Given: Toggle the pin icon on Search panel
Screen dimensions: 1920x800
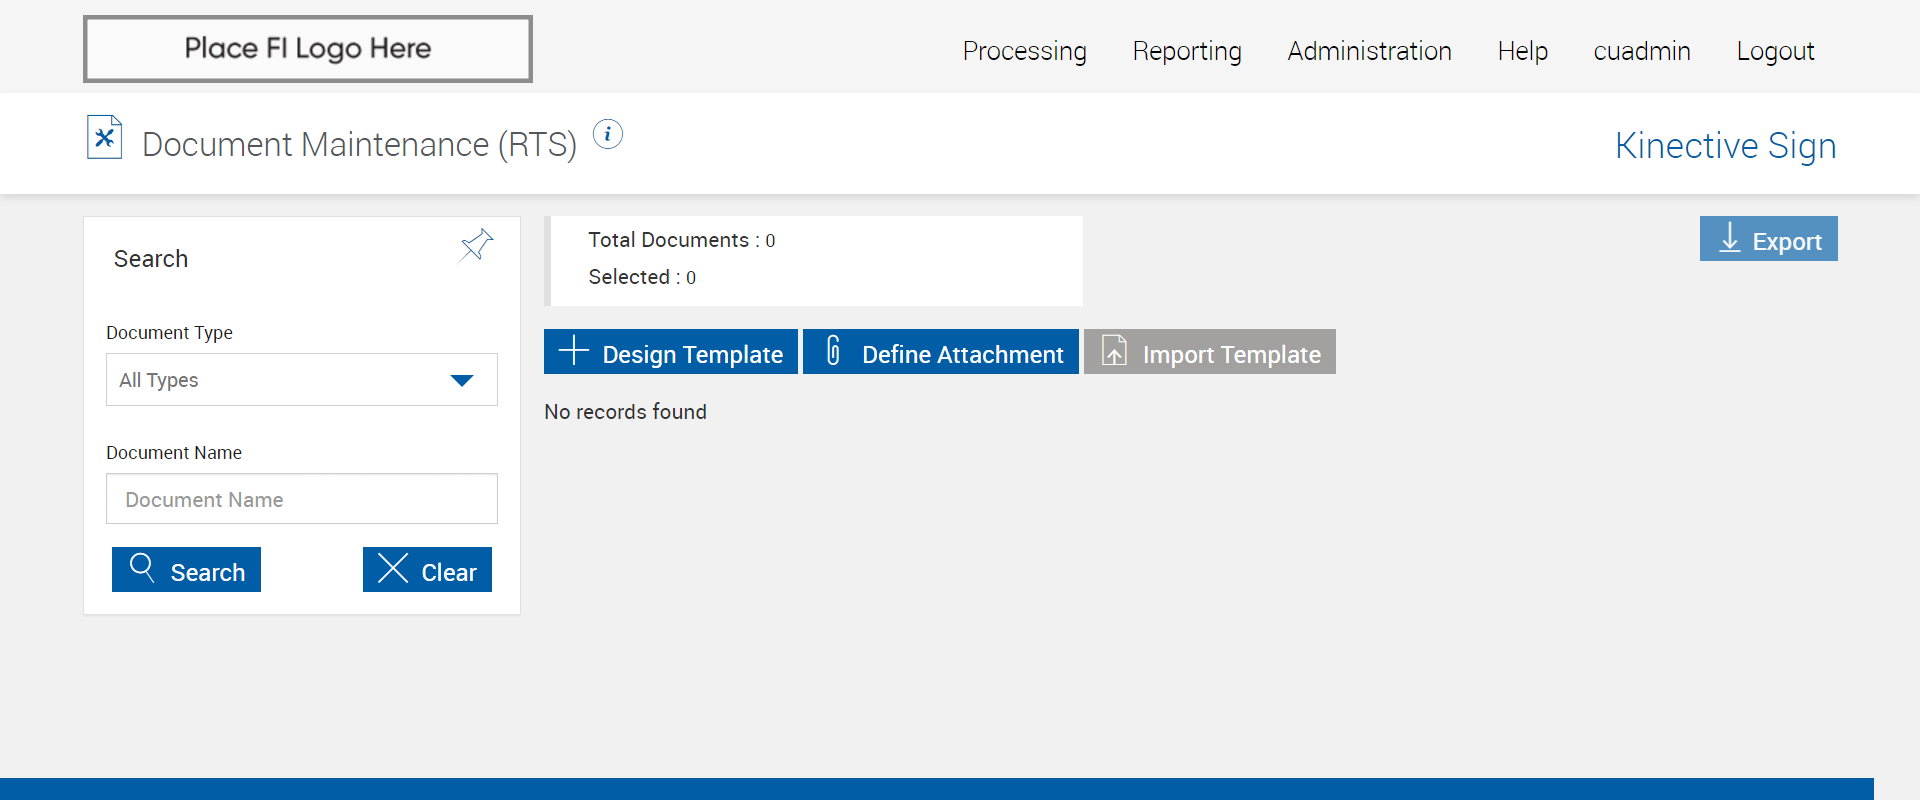Looking at the screenshot, I should click(x=476, y=245).
